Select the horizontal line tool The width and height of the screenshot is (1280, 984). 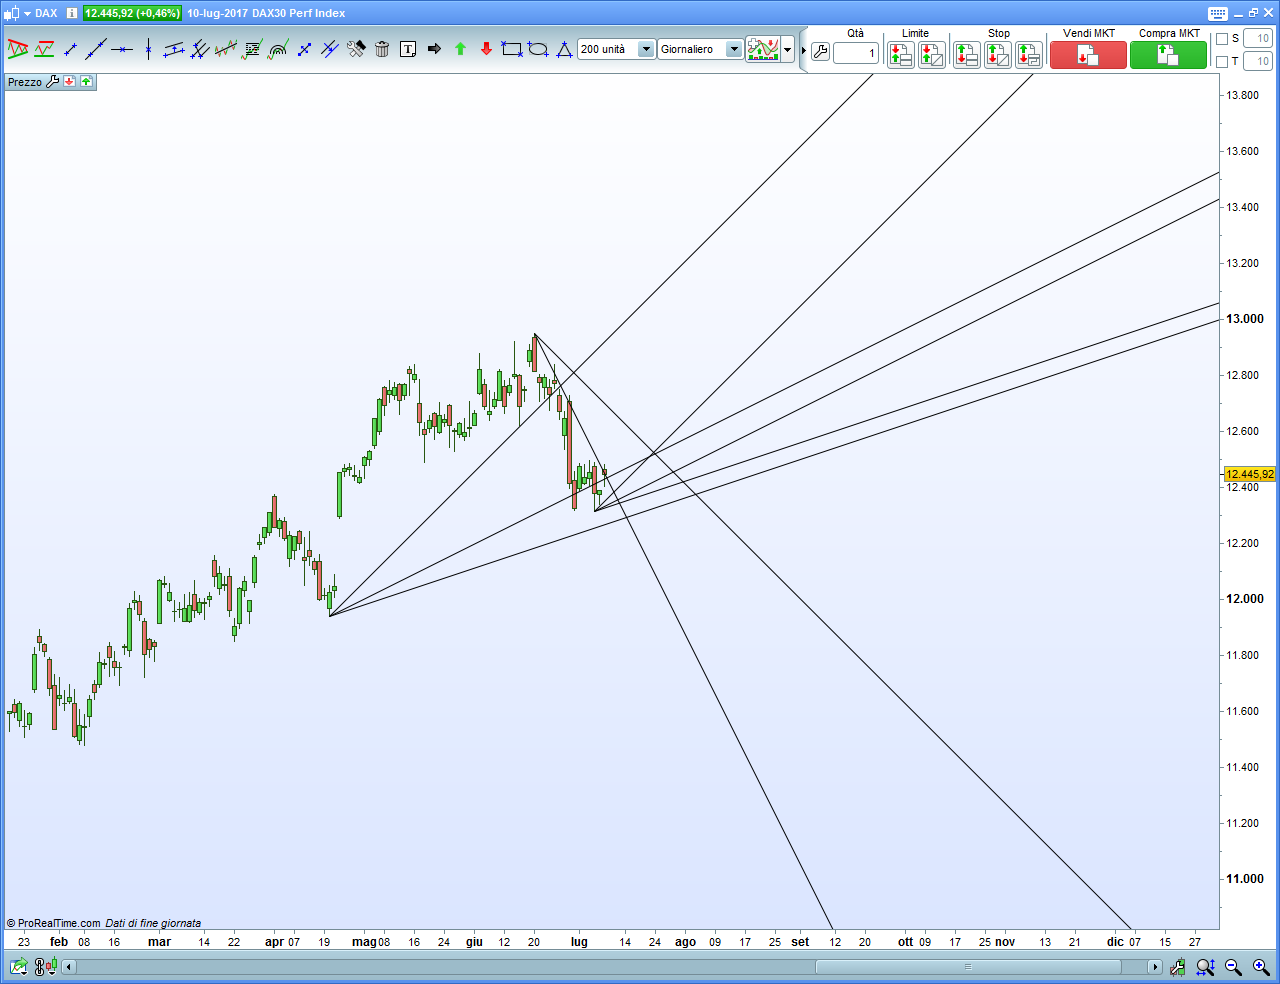(x=122, y=49)
